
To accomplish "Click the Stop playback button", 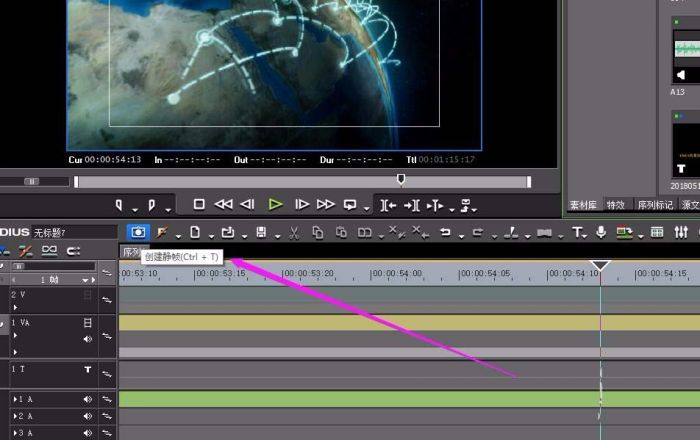I will tap(199, 204).
